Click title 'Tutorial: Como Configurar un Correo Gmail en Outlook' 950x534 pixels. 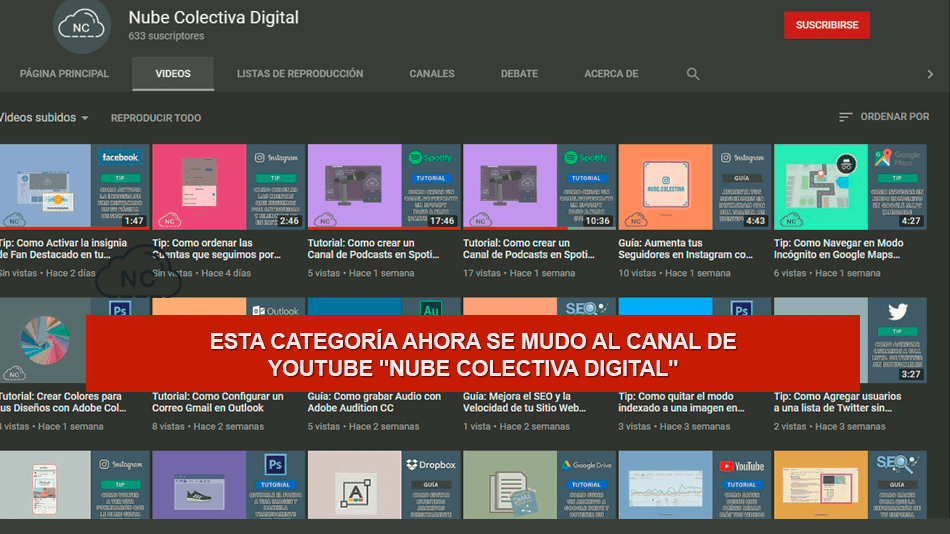(x=218, y=402)
